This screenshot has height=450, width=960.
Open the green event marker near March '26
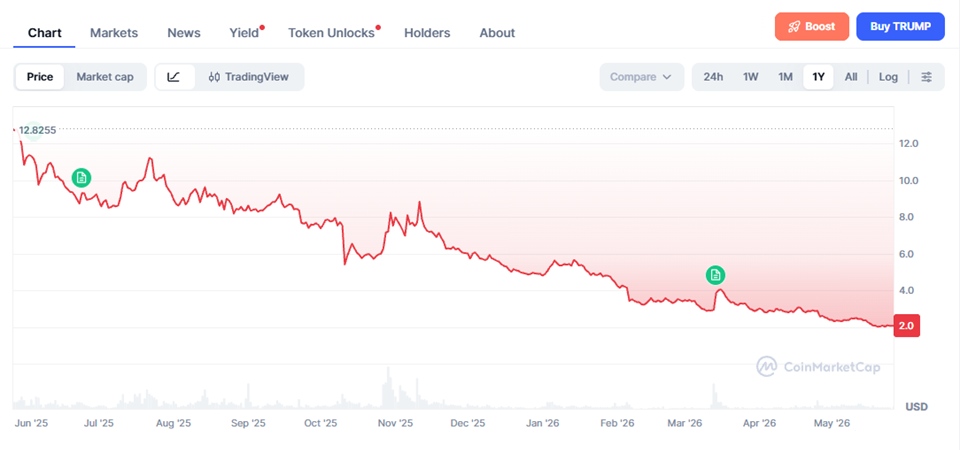pos(715,276)
